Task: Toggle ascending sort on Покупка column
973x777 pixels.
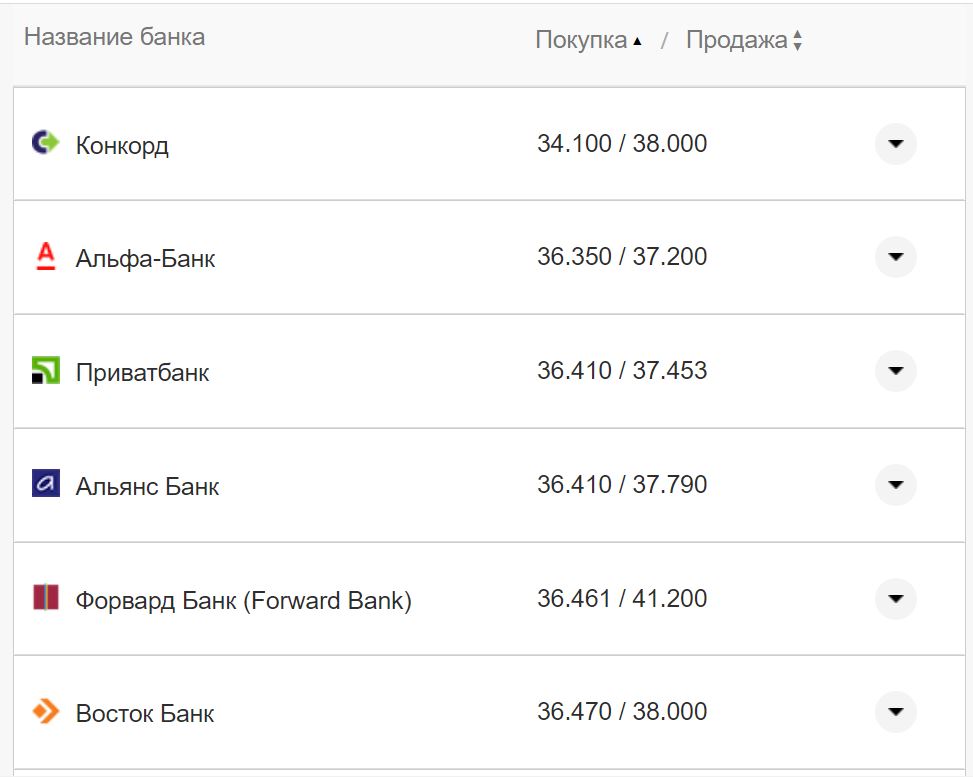Action: 637,38
